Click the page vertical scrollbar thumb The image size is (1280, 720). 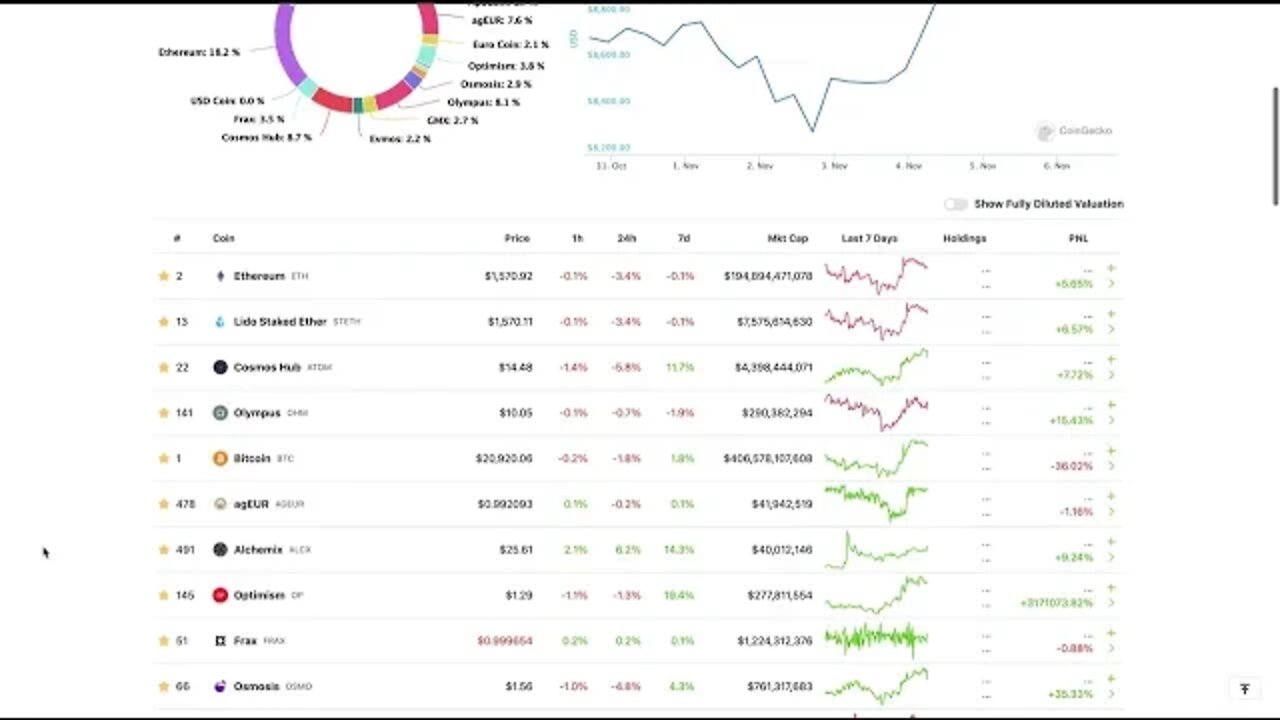click(x=1275, y=146)
